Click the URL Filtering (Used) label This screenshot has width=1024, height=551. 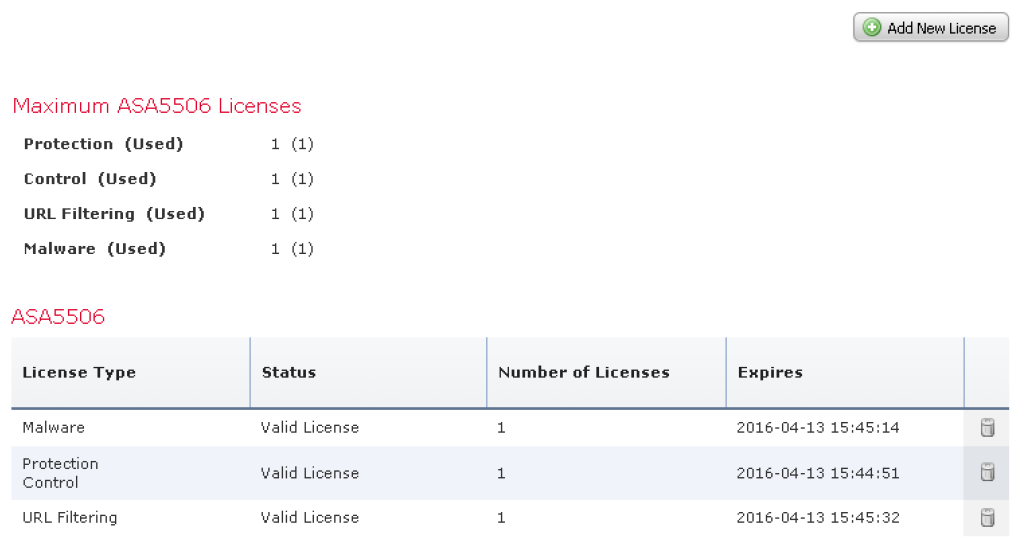[114, 214]
